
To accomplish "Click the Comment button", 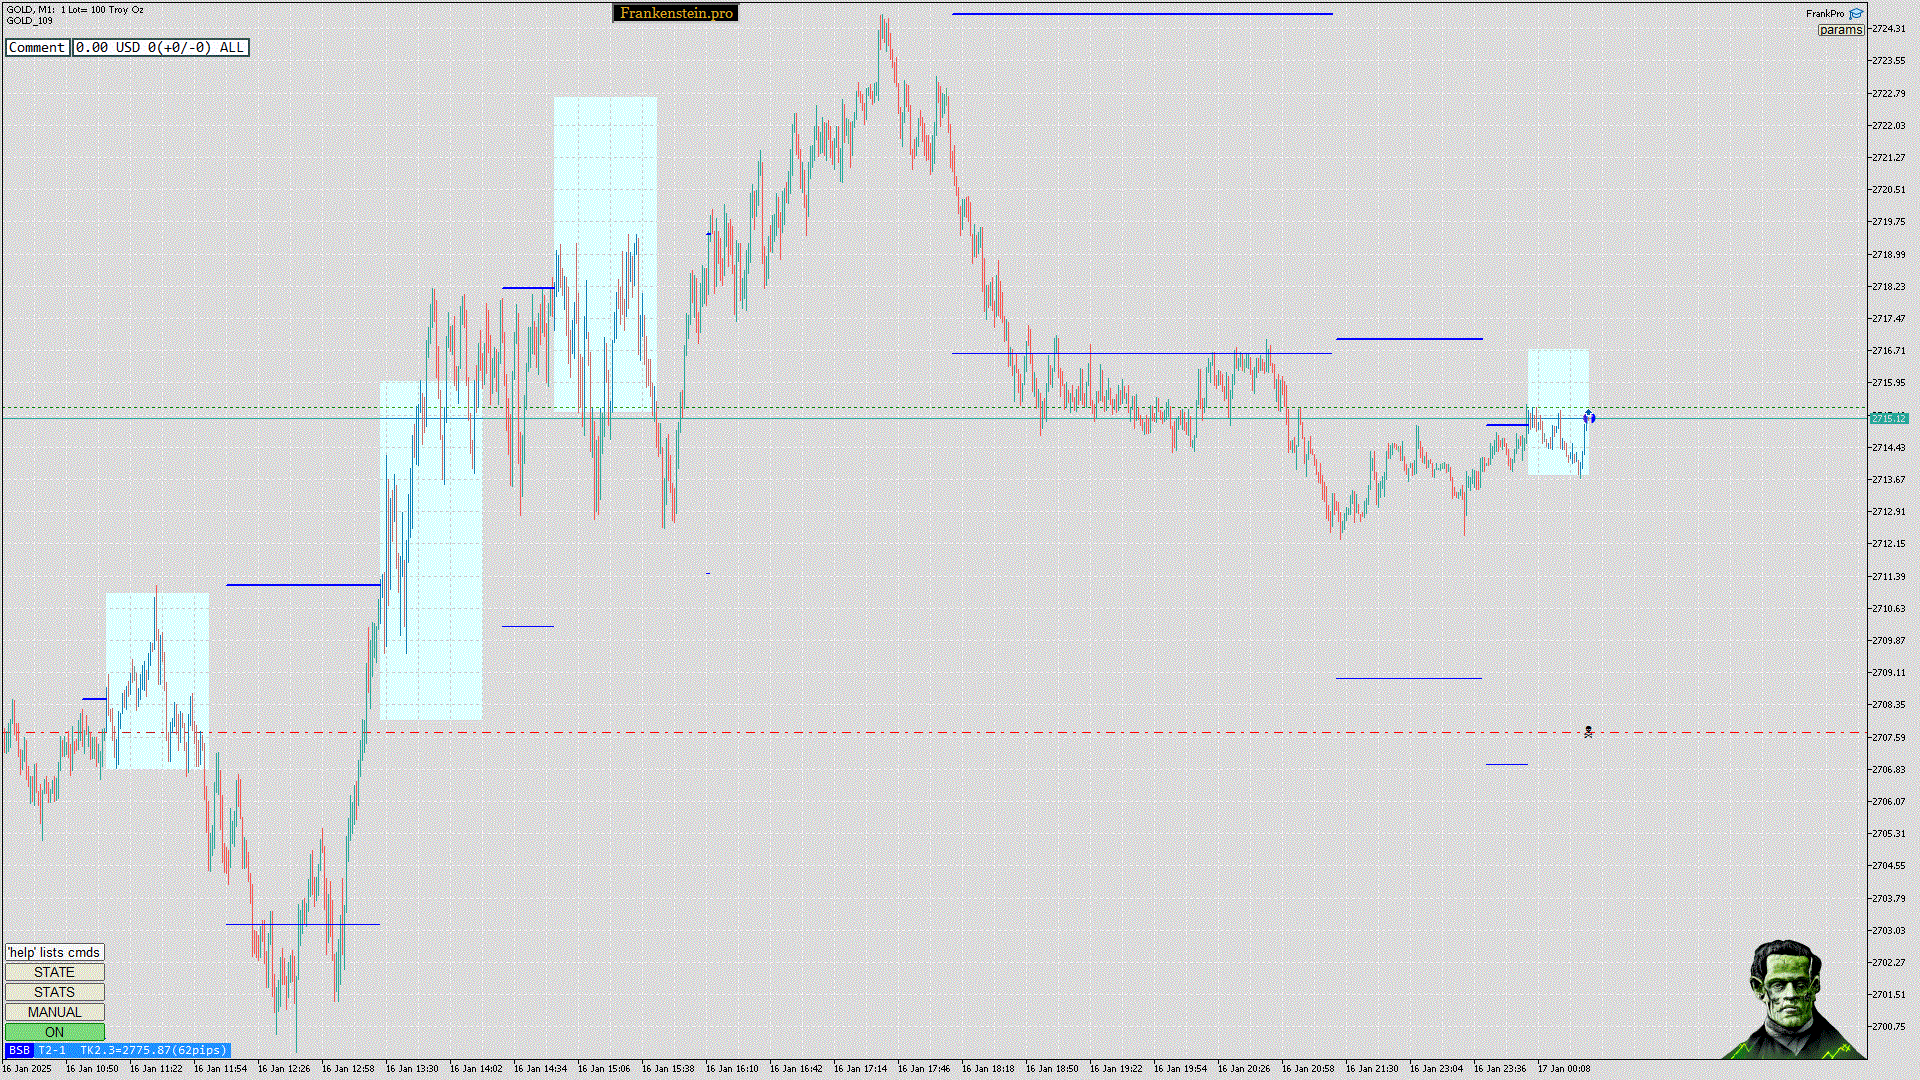I will 37,47.
